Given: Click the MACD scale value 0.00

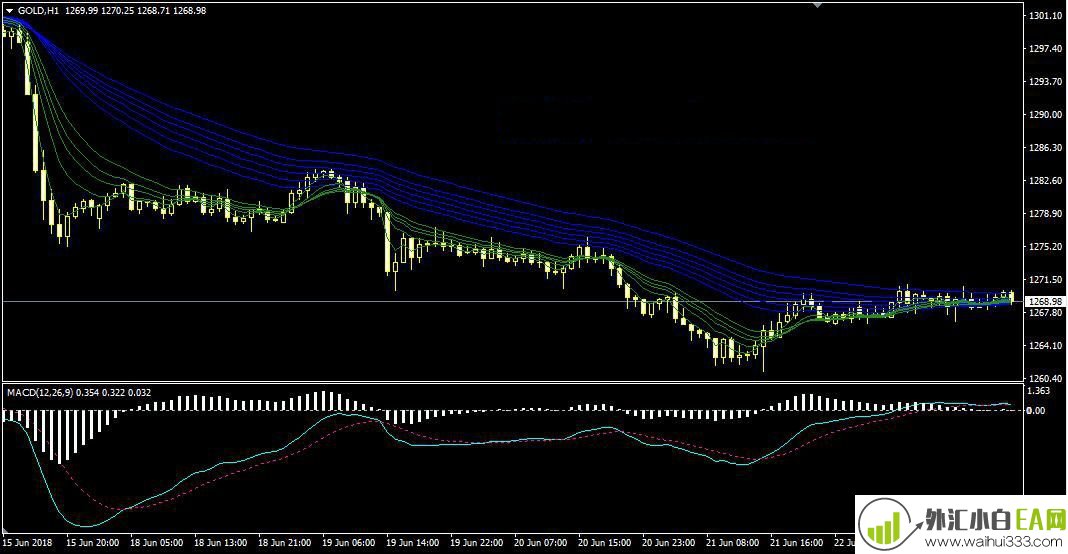Looking at the screenshot, I should [x=1037, y=410].
